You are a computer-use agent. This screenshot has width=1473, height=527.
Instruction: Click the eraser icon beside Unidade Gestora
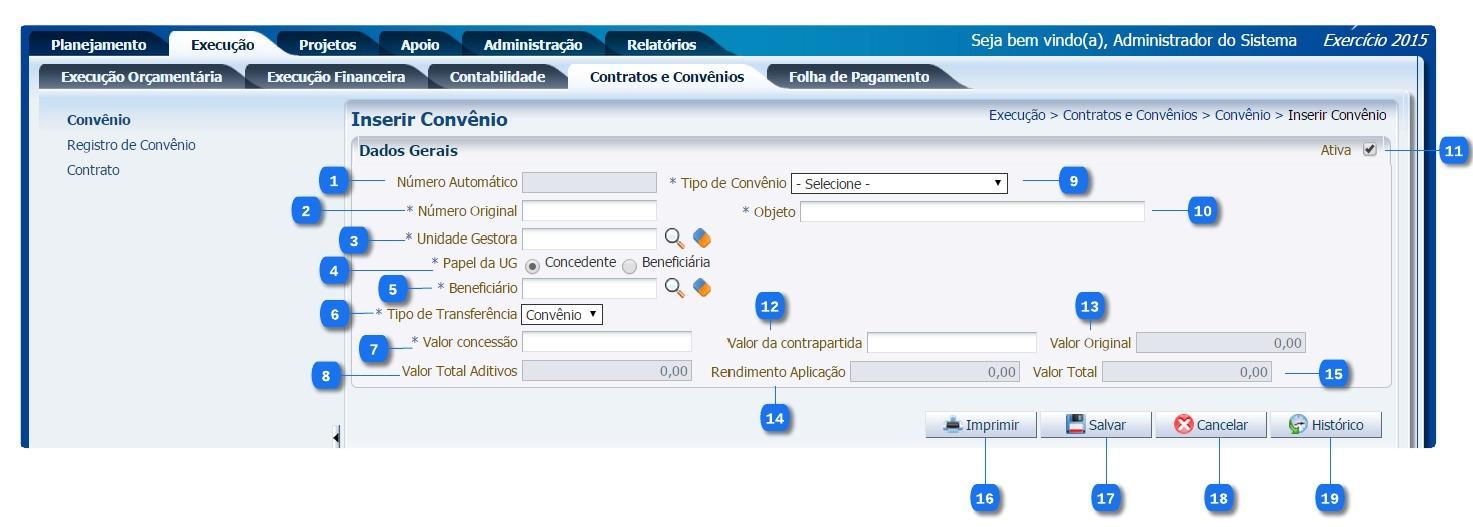(702, 238)
